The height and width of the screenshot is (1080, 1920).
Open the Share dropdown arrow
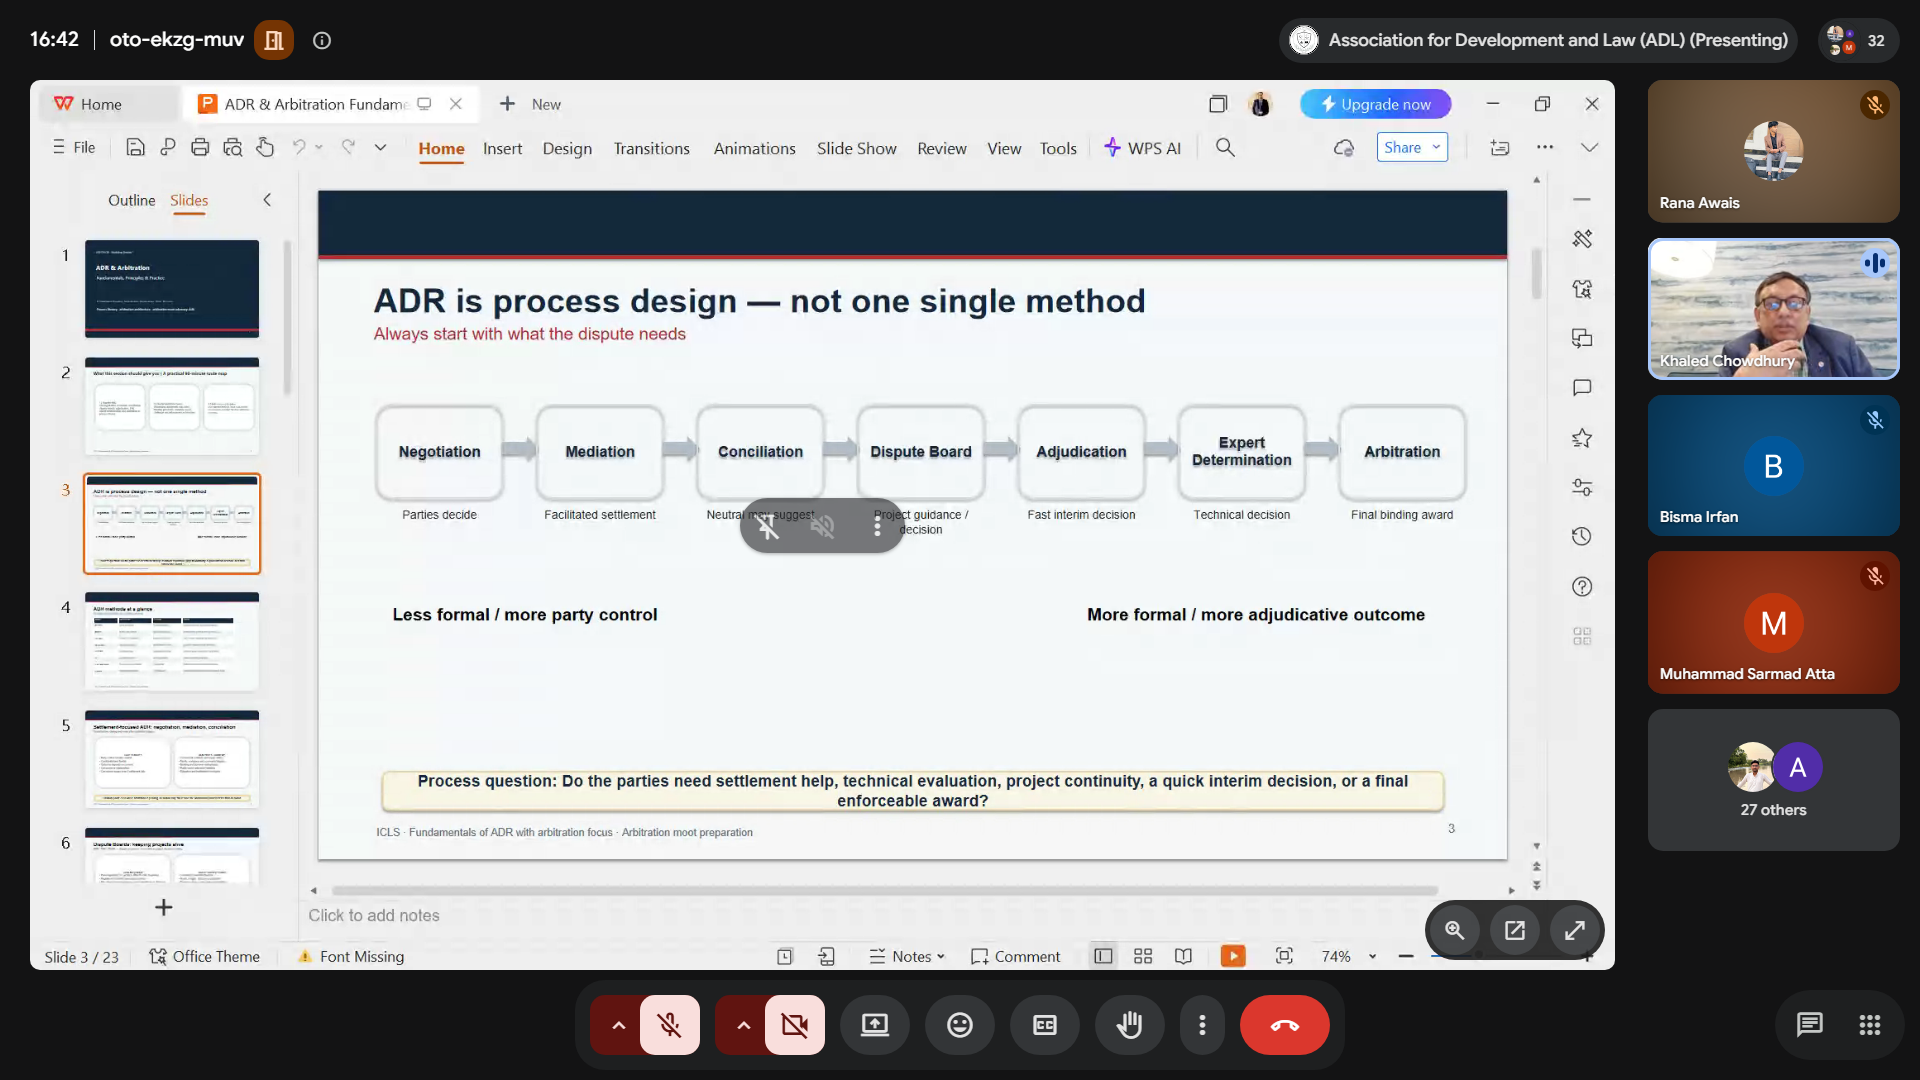tap(1436, 147)
